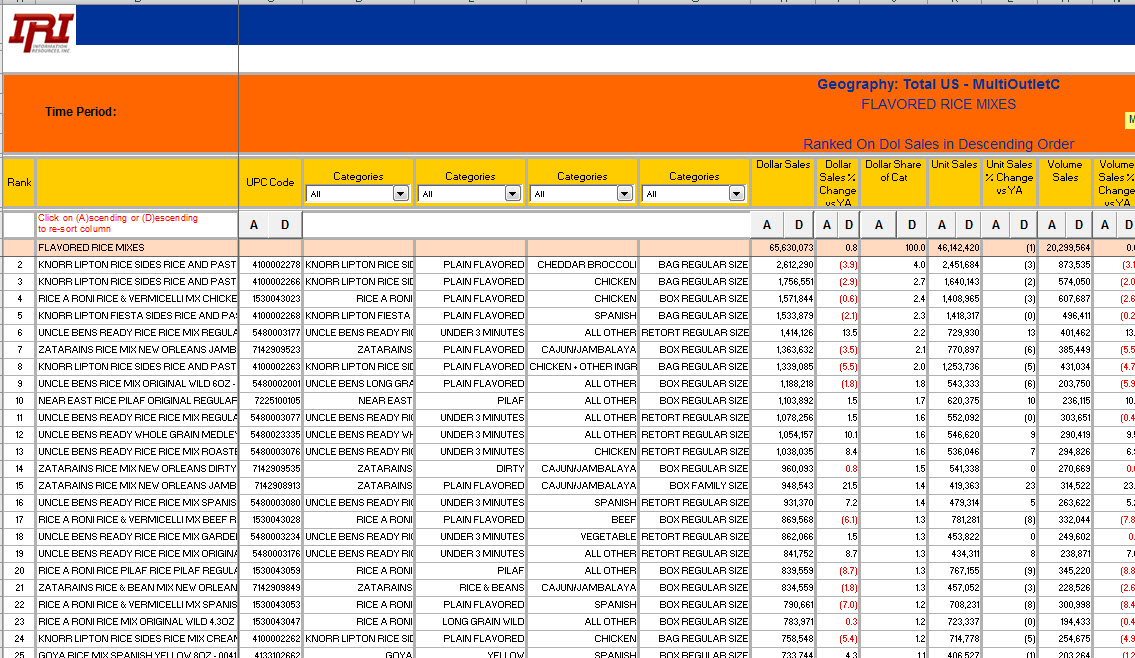Screen dimensions: 1135x658
Task: Select the Dollar Sales column header
Action: [x=783, y=182]
